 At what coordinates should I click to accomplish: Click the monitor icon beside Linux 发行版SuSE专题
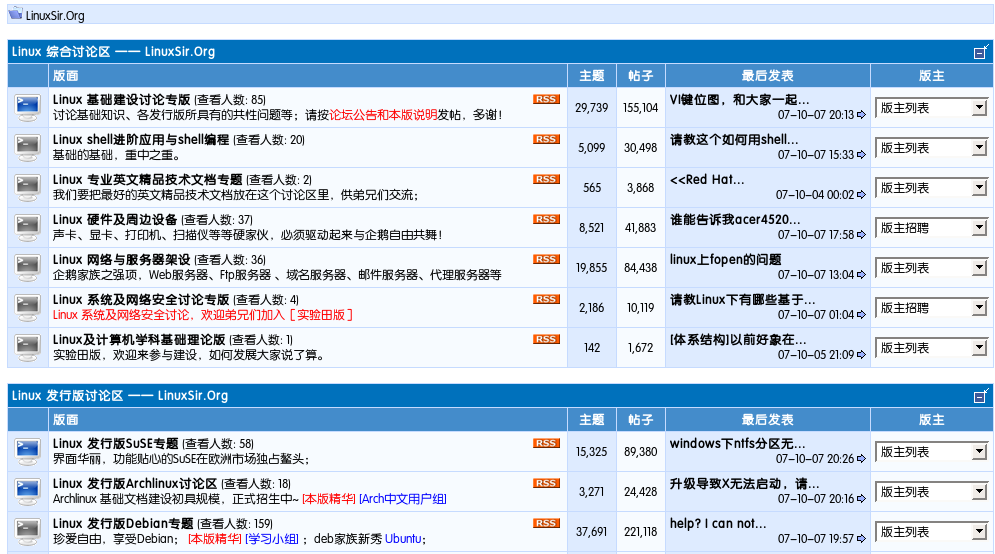(x=28, y=452)
